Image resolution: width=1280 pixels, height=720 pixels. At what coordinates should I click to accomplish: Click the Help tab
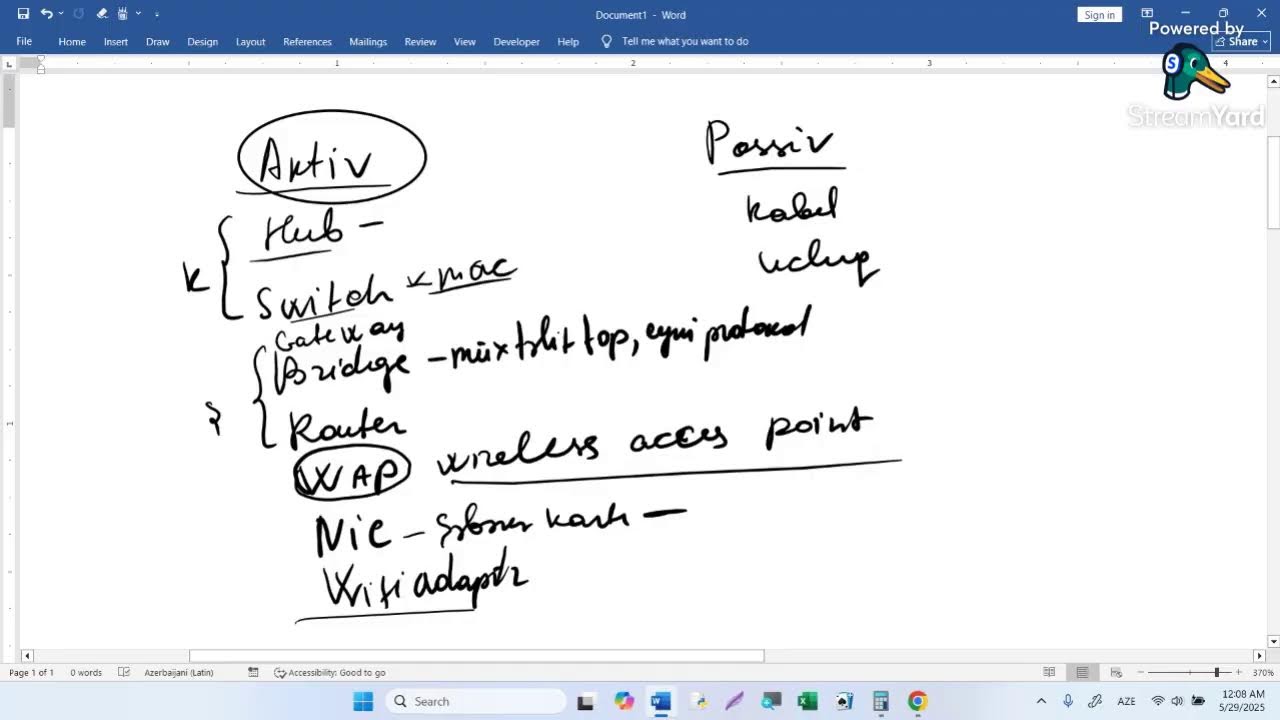tap(568, 42)
